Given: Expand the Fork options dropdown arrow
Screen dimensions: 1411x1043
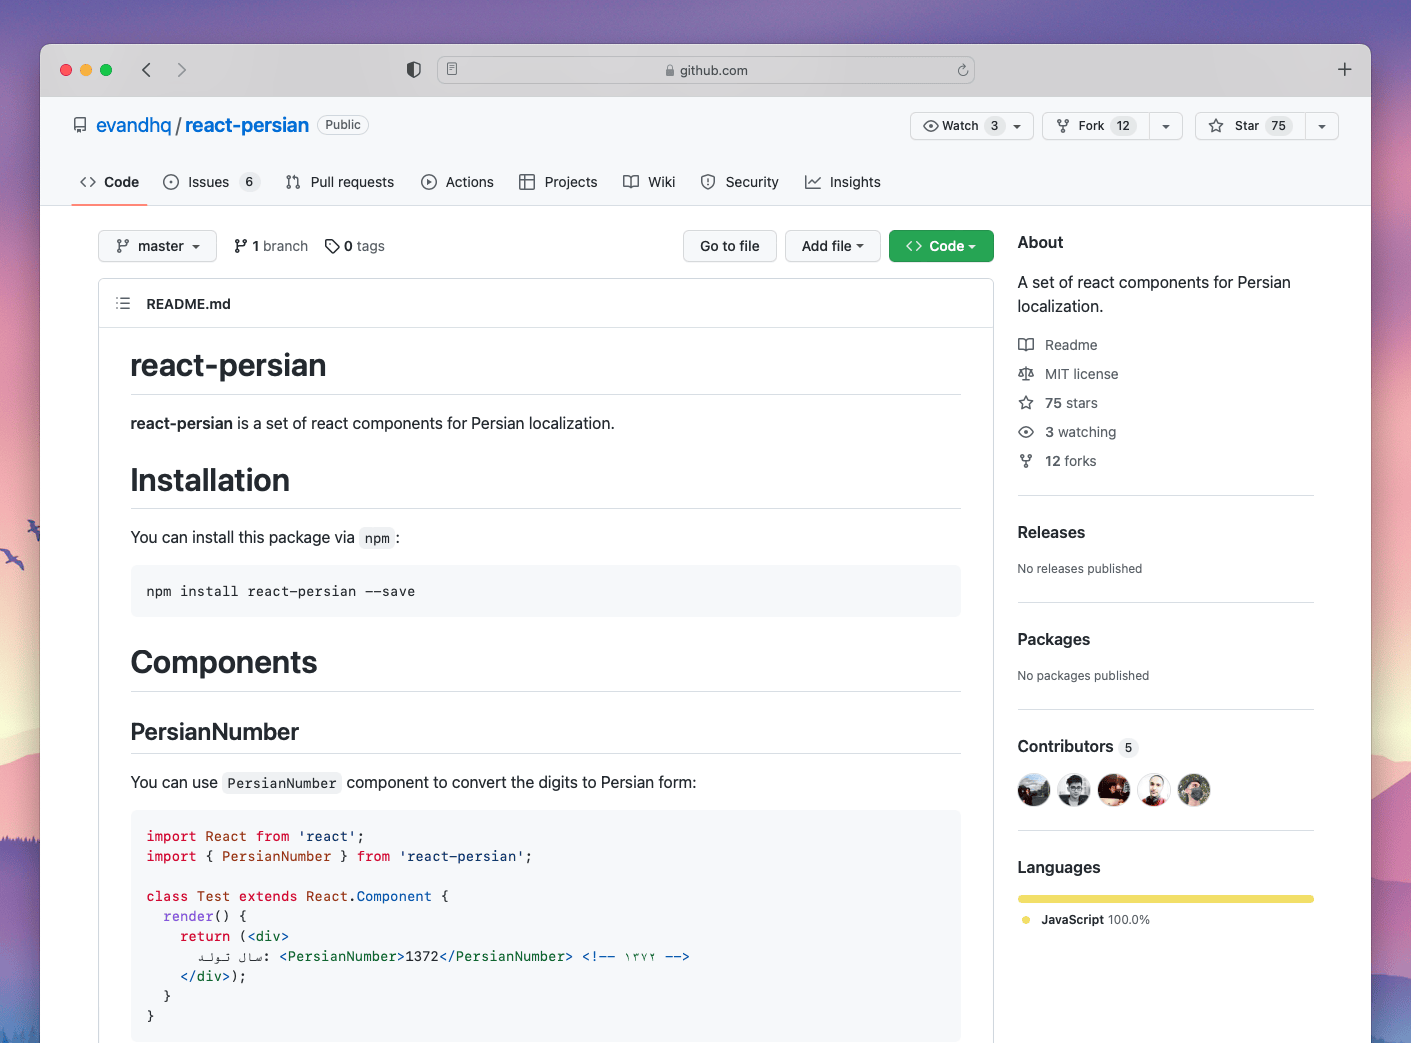Looking at the screenshot, I should [x=1166, y=126].
